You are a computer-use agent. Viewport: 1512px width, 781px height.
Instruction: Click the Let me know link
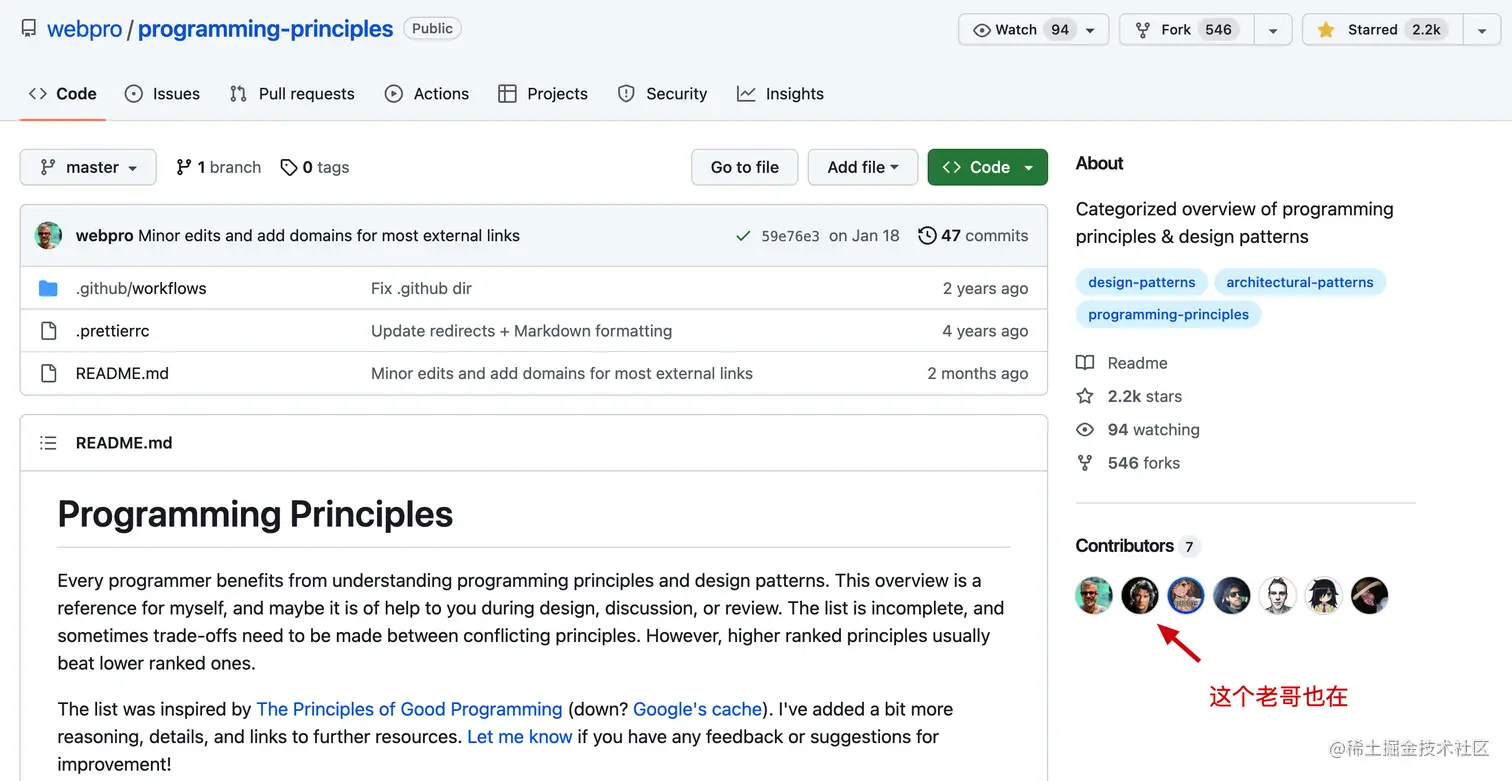pyautogui.click(x=520, y=737)
